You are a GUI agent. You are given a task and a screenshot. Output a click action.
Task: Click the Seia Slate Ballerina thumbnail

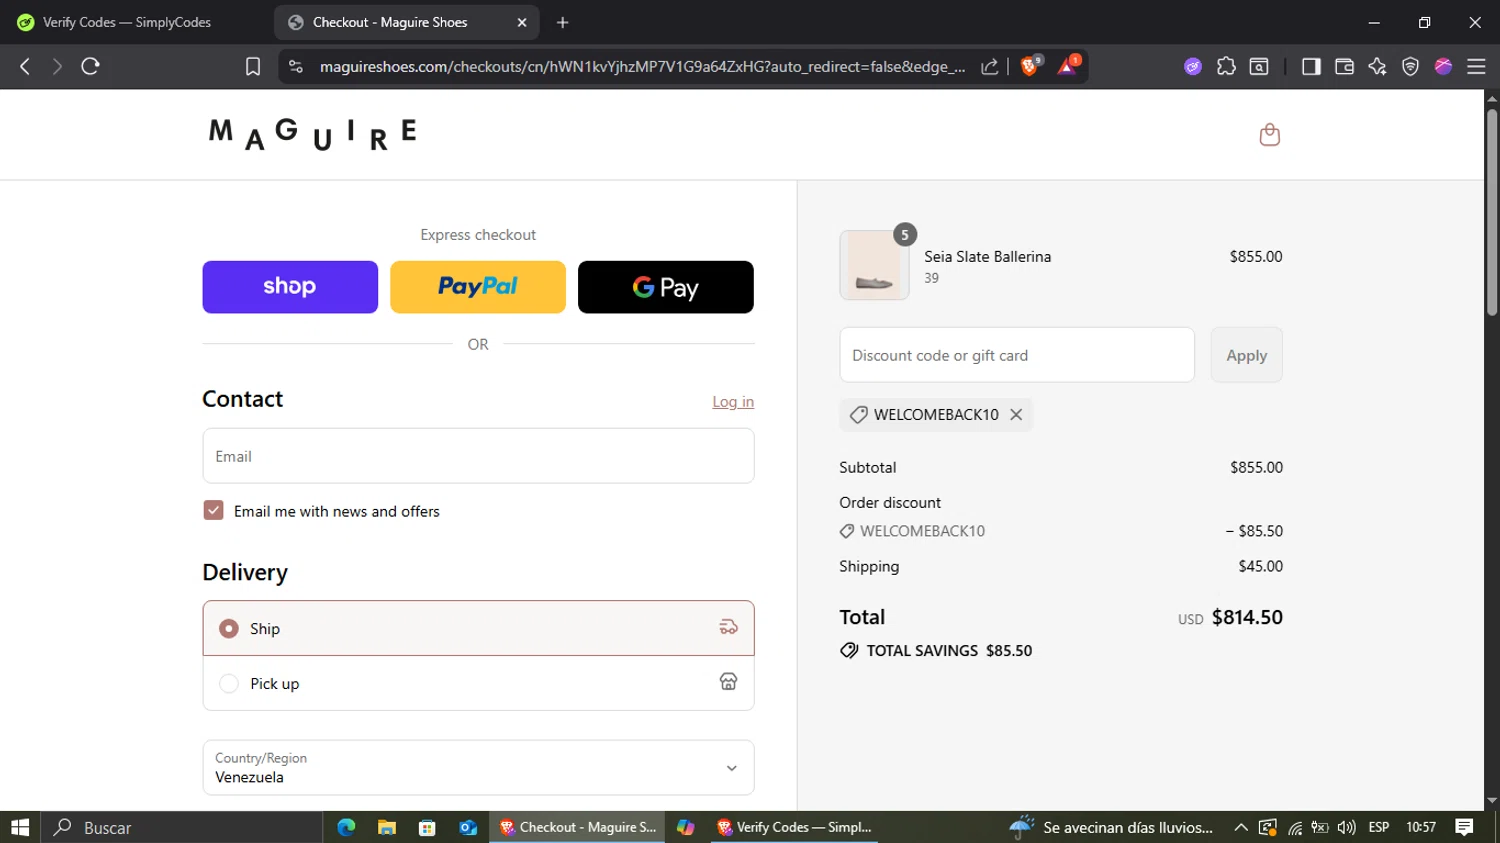[x=874, y=265]
